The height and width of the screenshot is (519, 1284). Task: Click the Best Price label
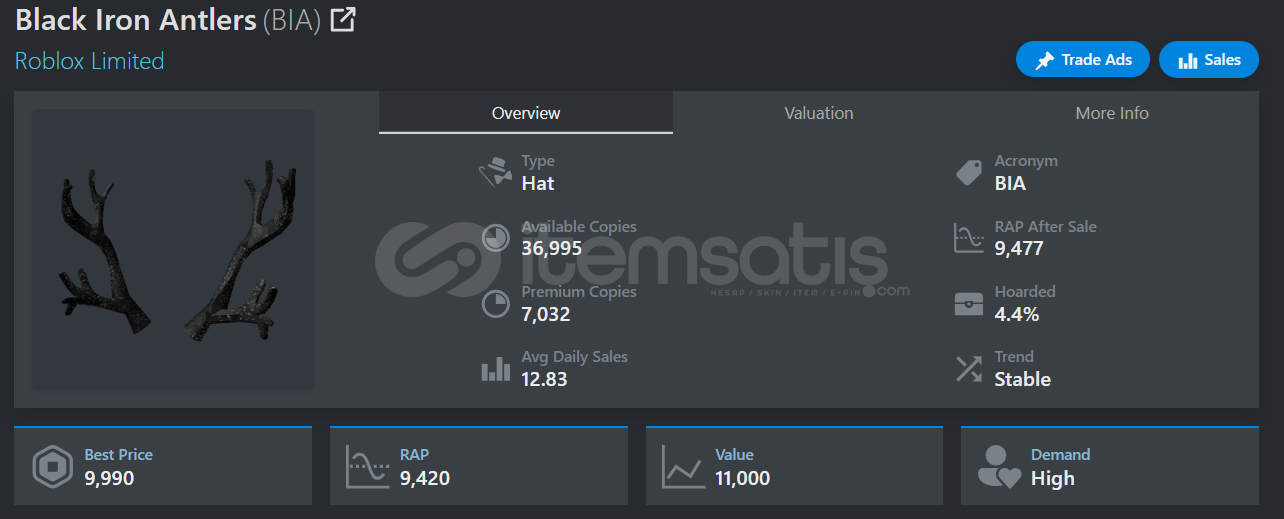click(118, 454)
